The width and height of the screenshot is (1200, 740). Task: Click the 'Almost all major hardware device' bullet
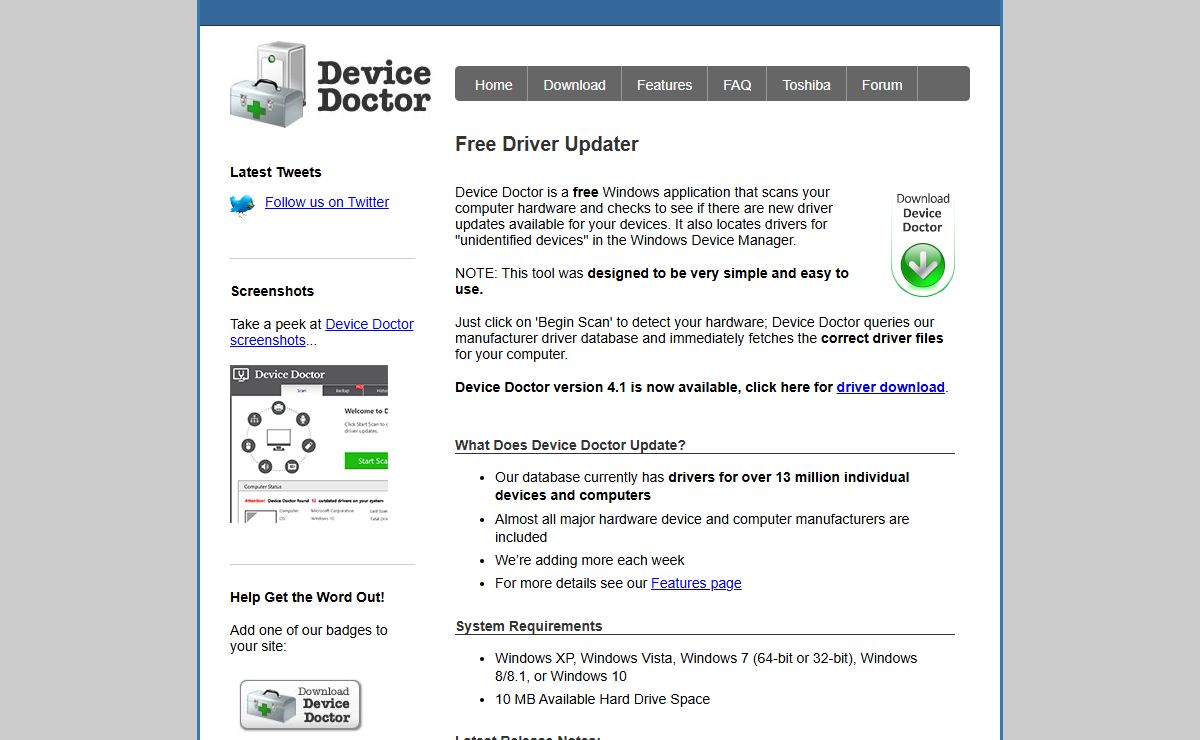tap(702, 528)
